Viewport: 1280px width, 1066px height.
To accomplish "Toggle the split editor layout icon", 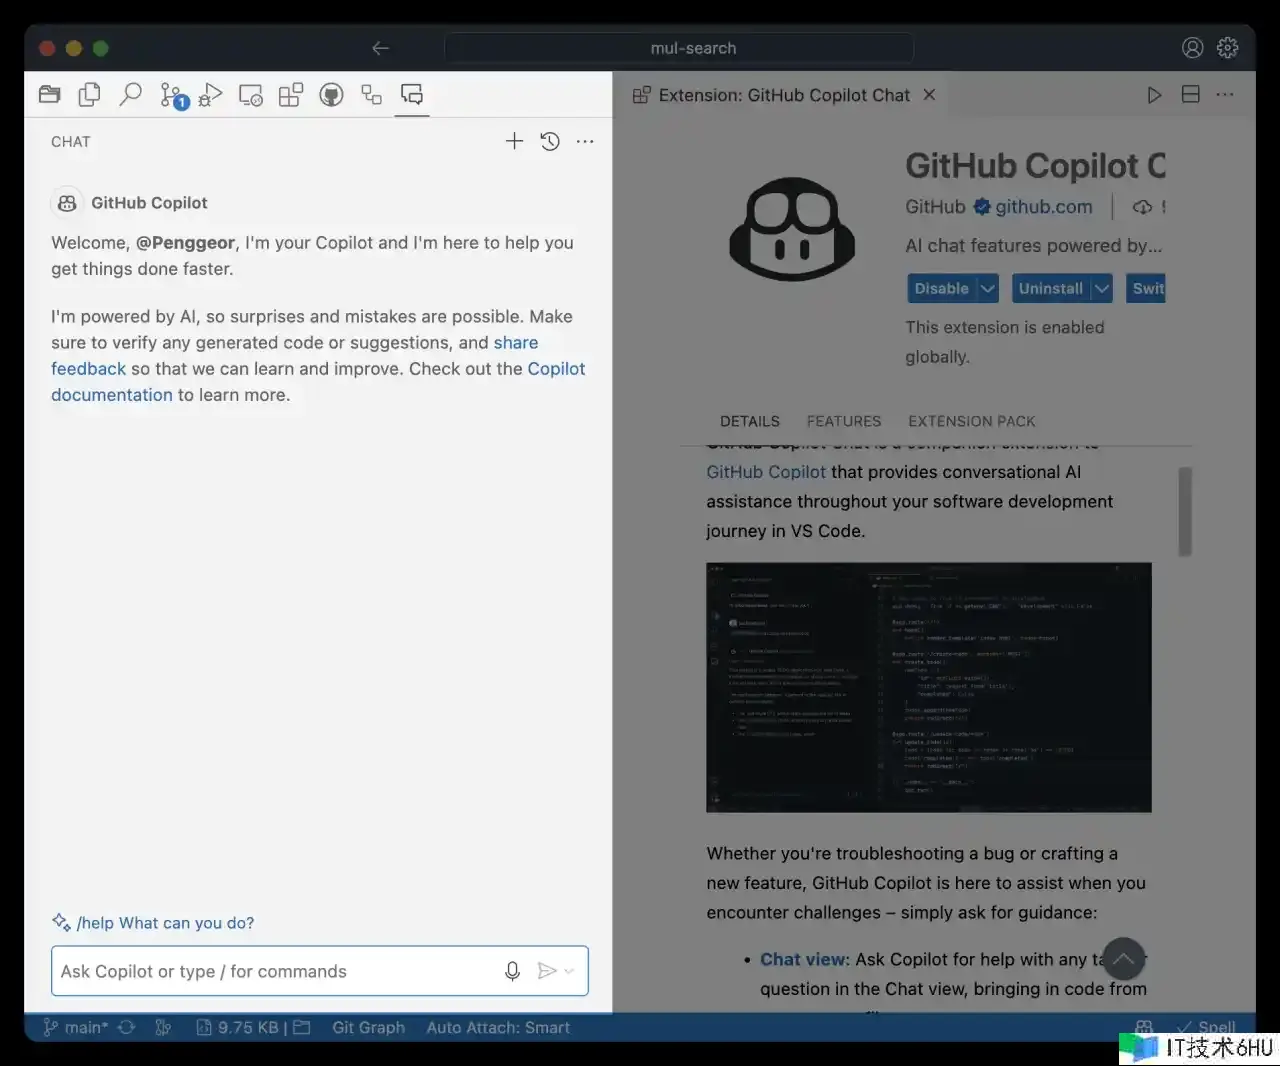I will point(1190,95).
